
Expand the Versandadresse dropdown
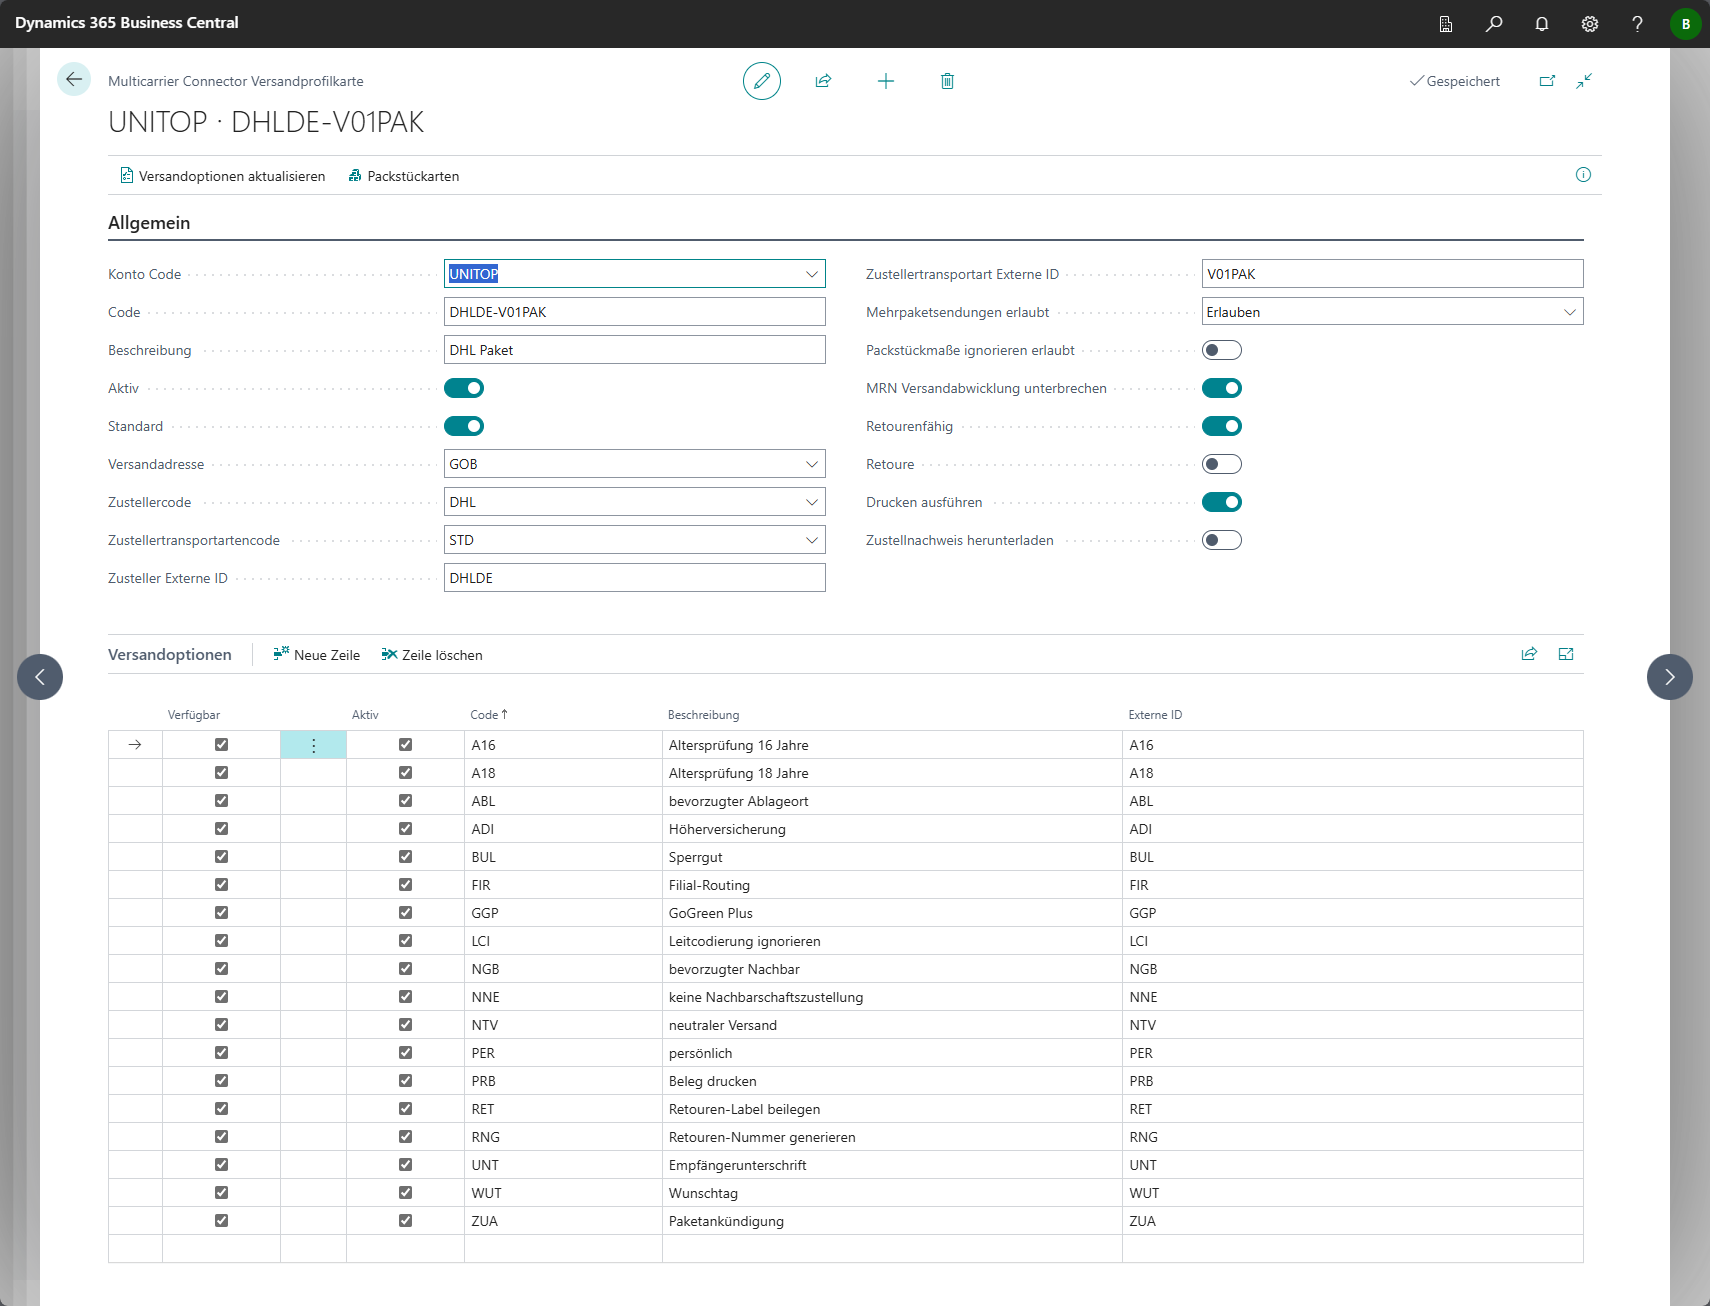[x=811, y=464]
